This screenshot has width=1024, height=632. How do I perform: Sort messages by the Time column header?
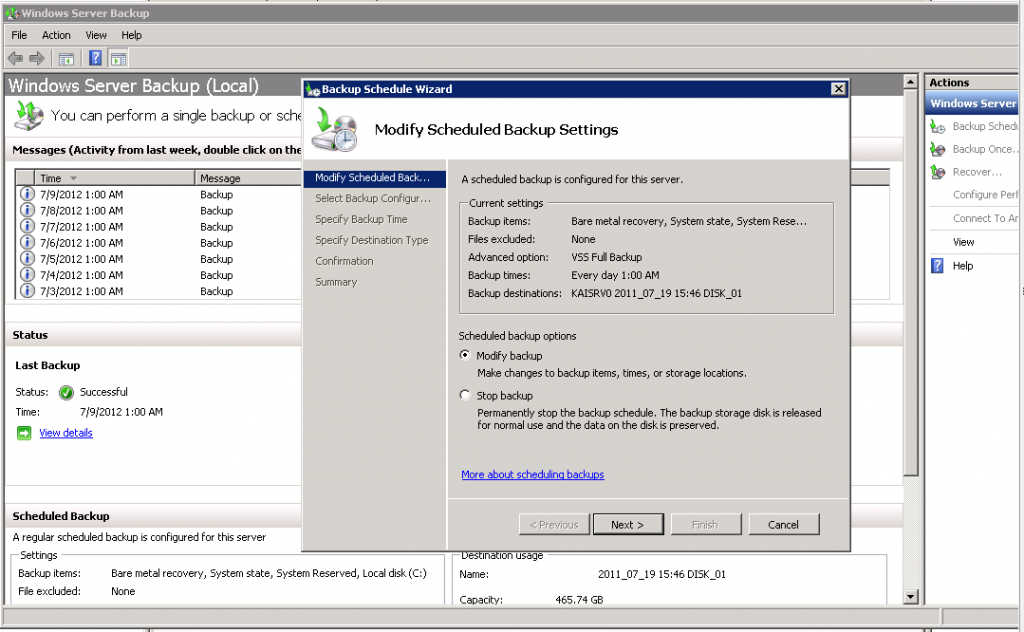pos(50,178)
